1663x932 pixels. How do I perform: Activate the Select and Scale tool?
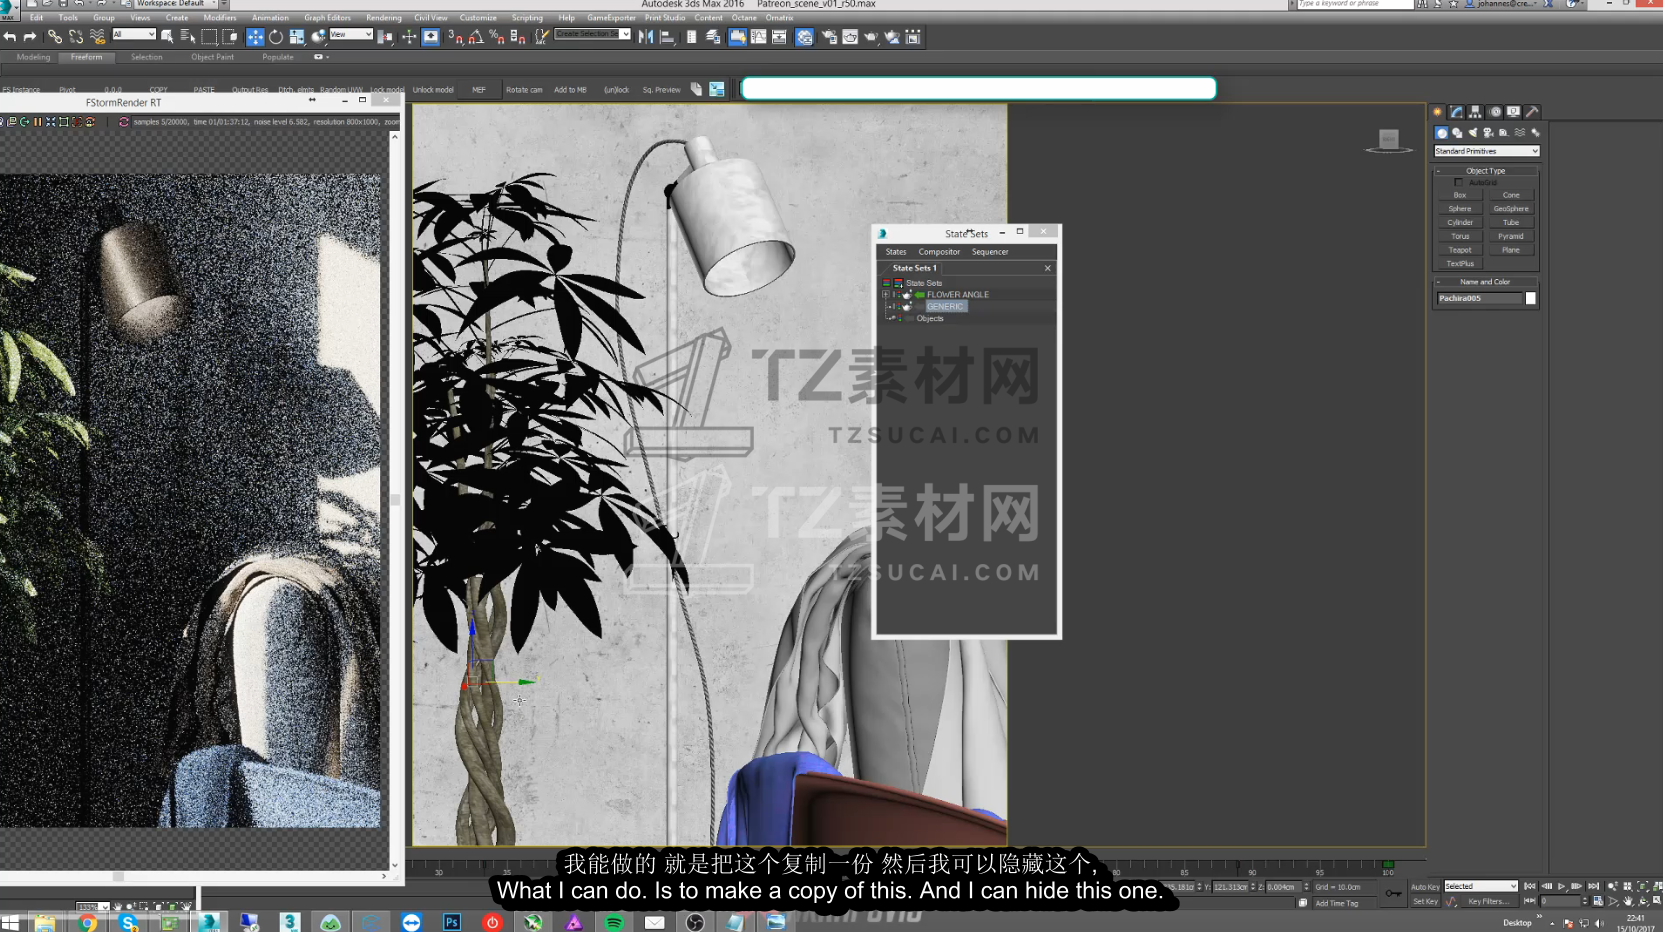point(297,37)
